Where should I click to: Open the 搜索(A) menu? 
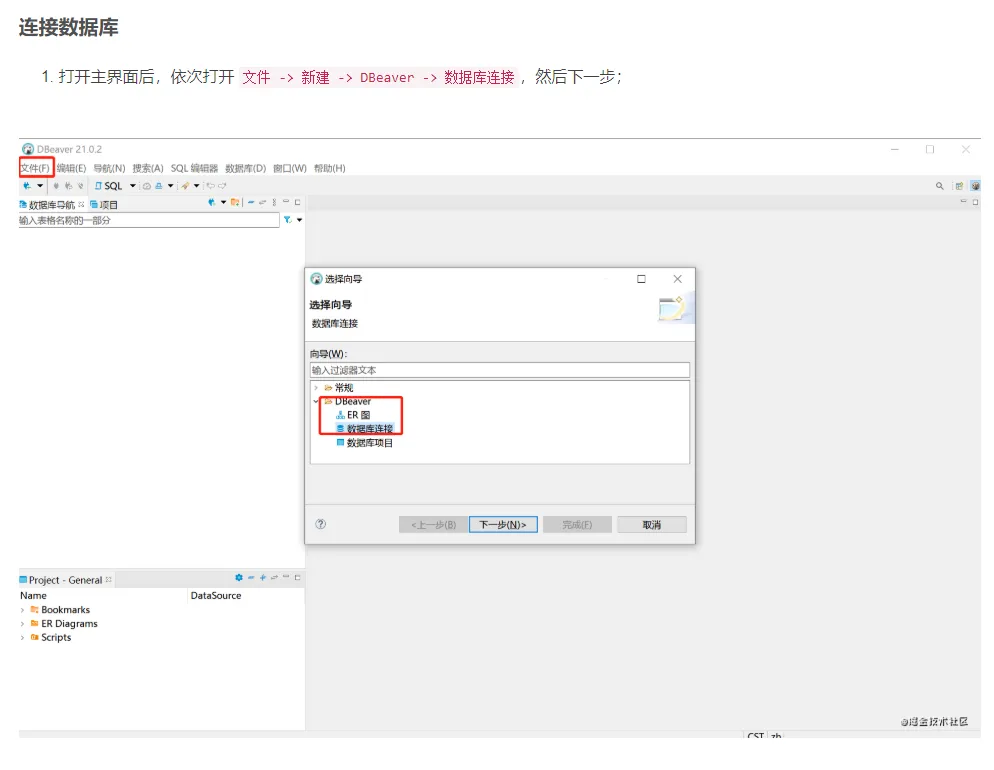148,168
